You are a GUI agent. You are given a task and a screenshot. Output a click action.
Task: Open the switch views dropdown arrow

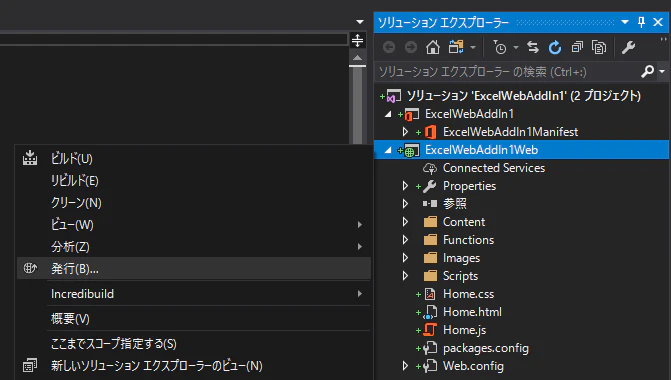click(x=473, y=48)
